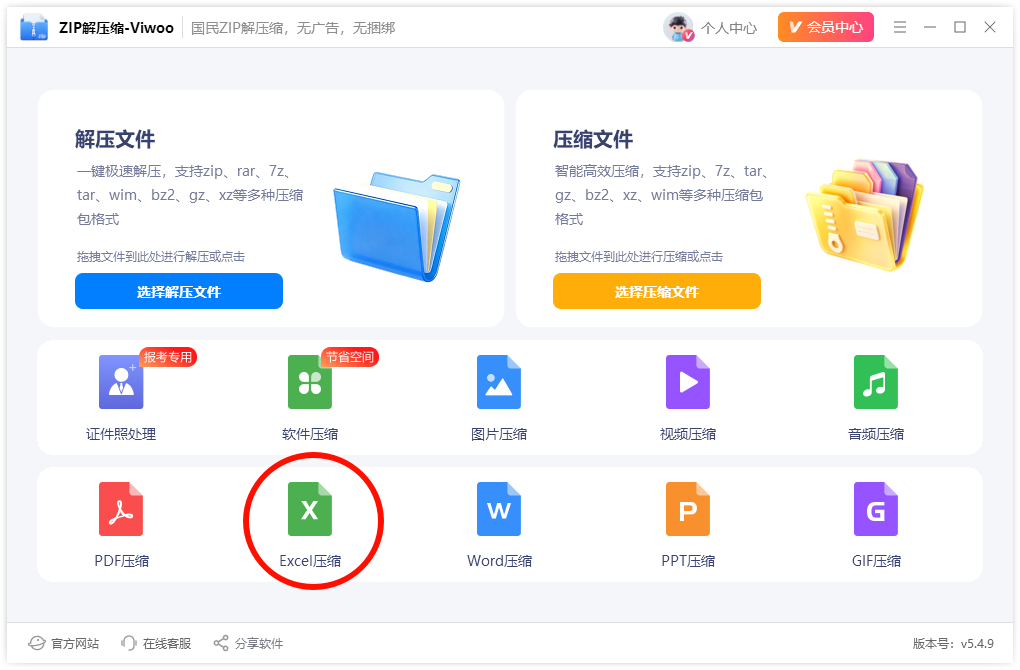This screenshot has height=670, width=1020.
Task: Open the Excel压缩 compression icon
Action: 310,509
